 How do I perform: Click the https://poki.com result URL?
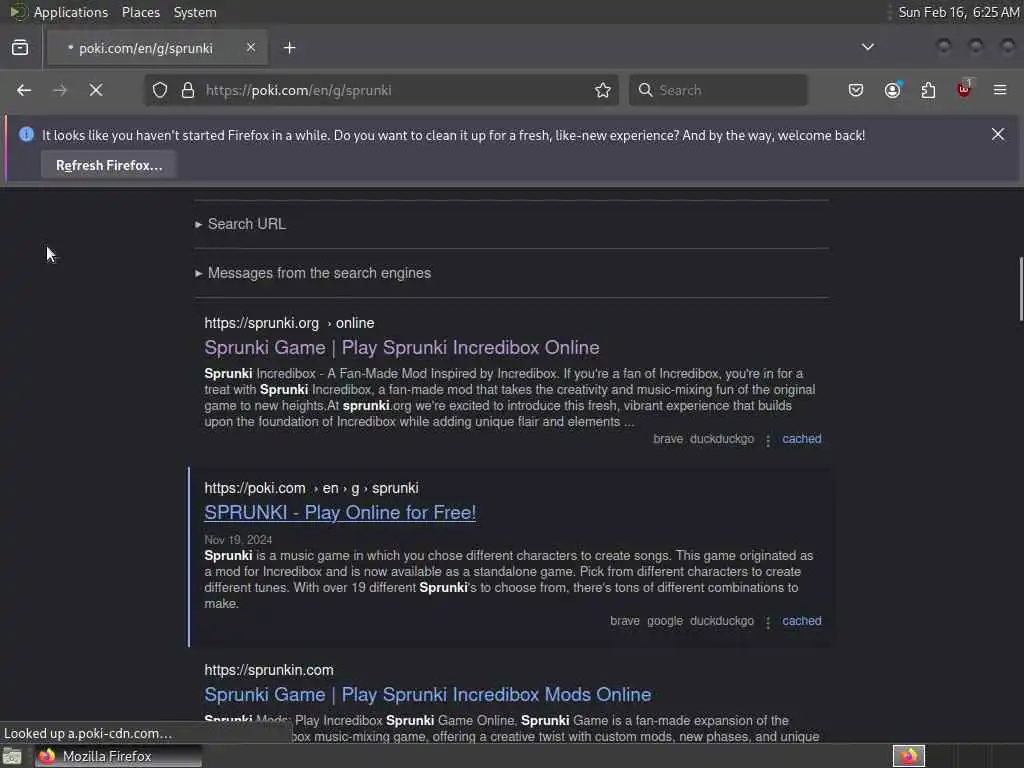[255, 488]
